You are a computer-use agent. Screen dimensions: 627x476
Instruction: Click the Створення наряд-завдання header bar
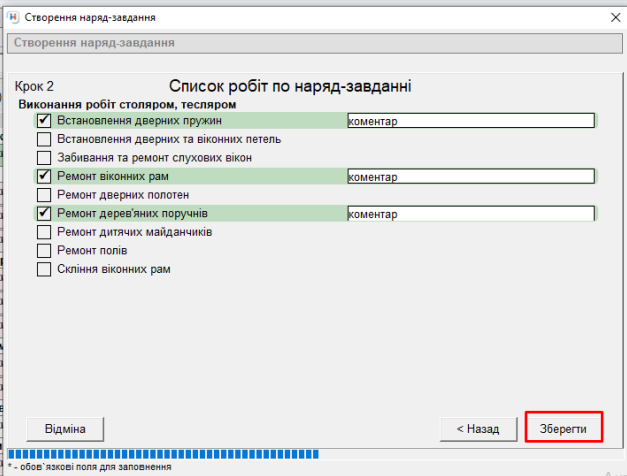(x=313, y=43)
